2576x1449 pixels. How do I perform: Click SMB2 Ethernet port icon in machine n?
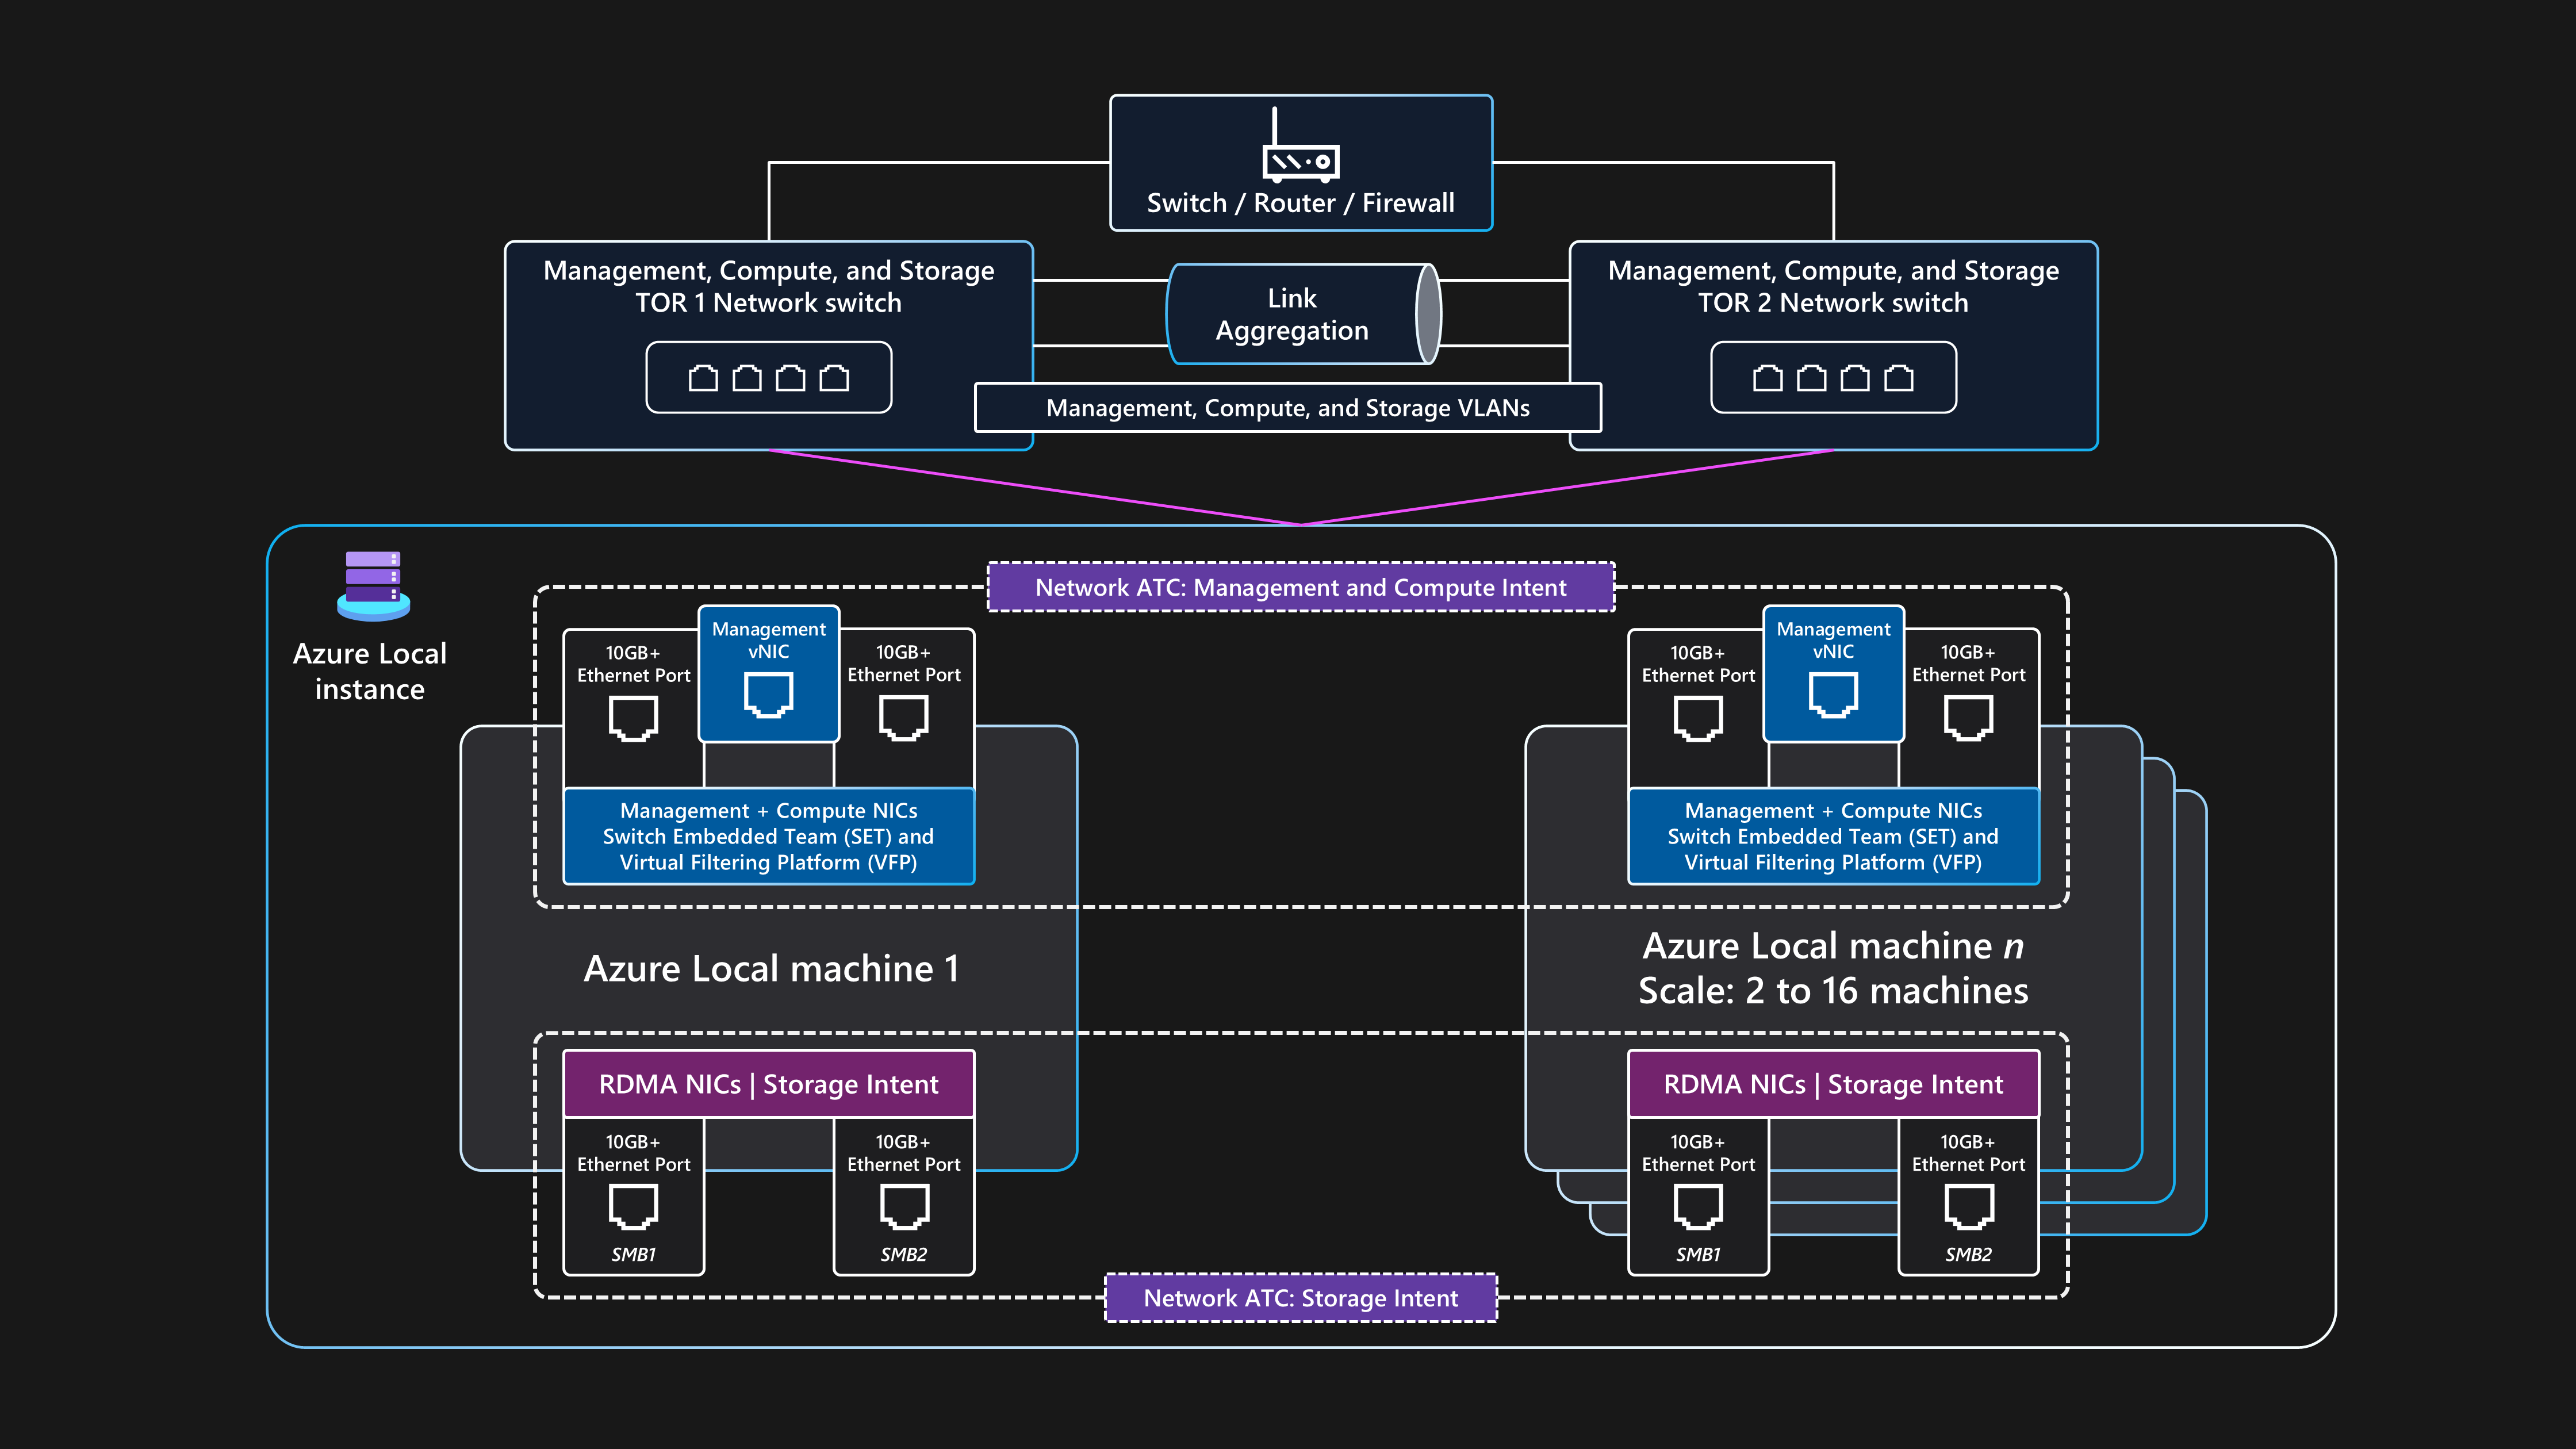[x=1968, y=1207]
